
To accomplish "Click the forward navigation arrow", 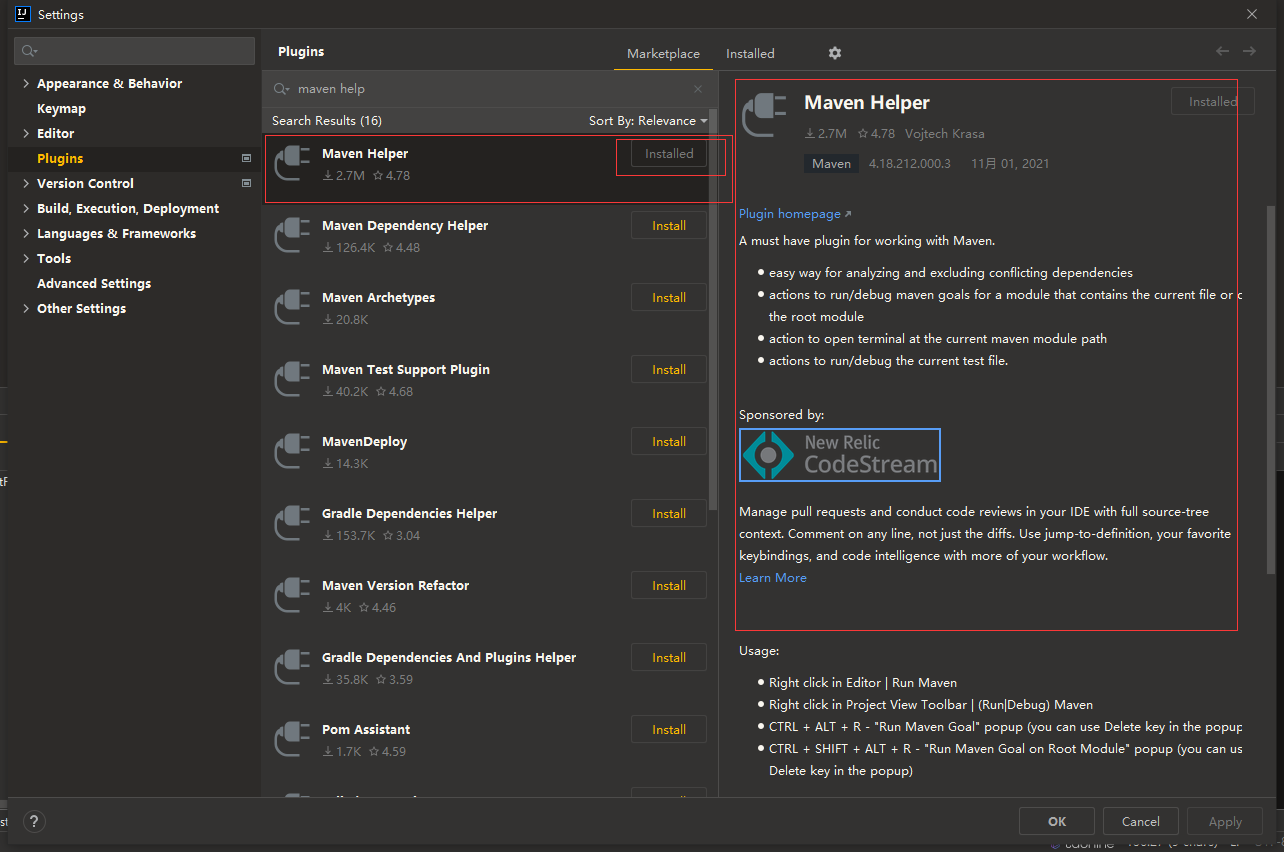I will click(x=1249, y=51).
